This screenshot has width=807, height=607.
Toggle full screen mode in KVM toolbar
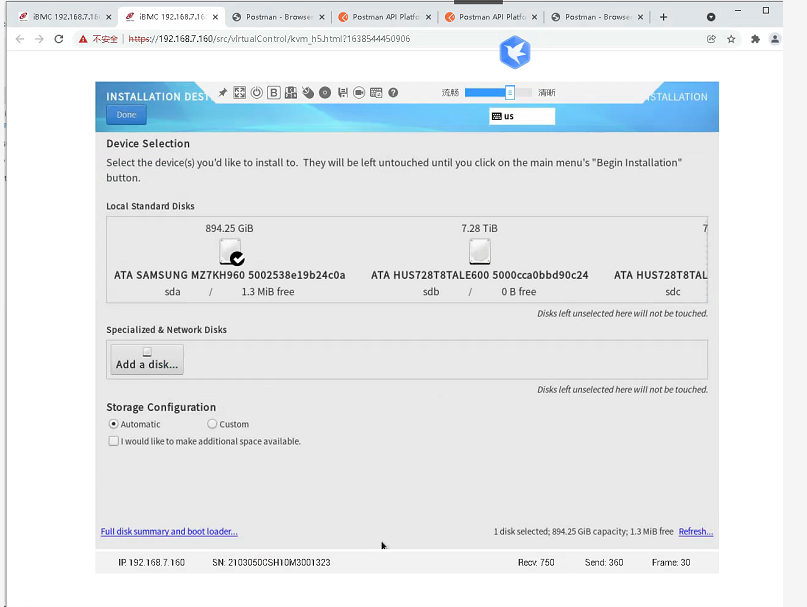(240, 93)
